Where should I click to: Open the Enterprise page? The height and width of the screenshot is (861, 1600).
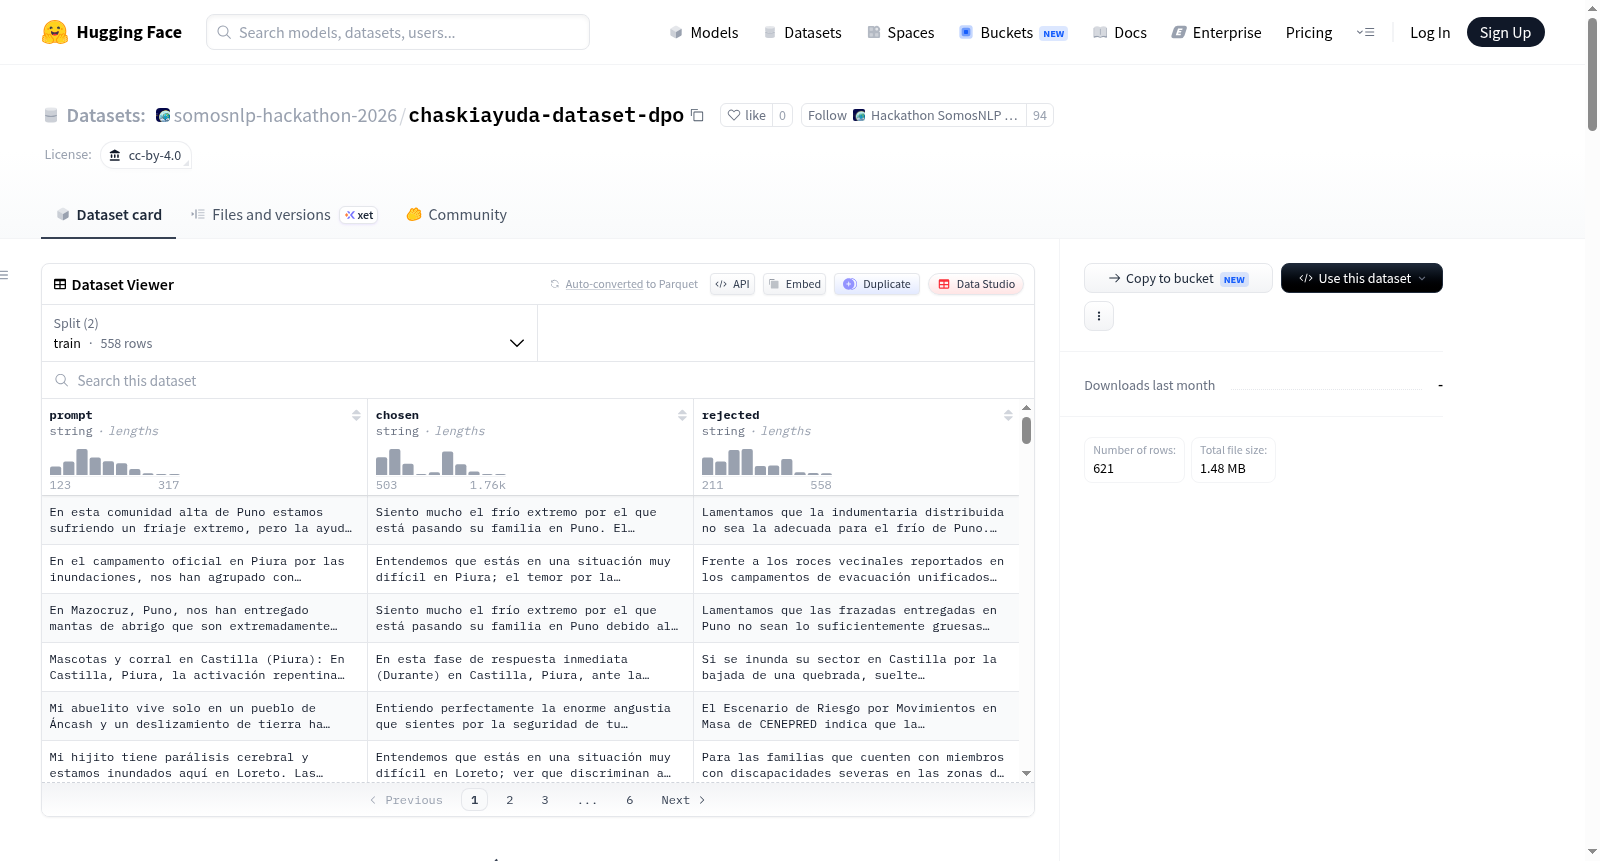click(1216, 32)
